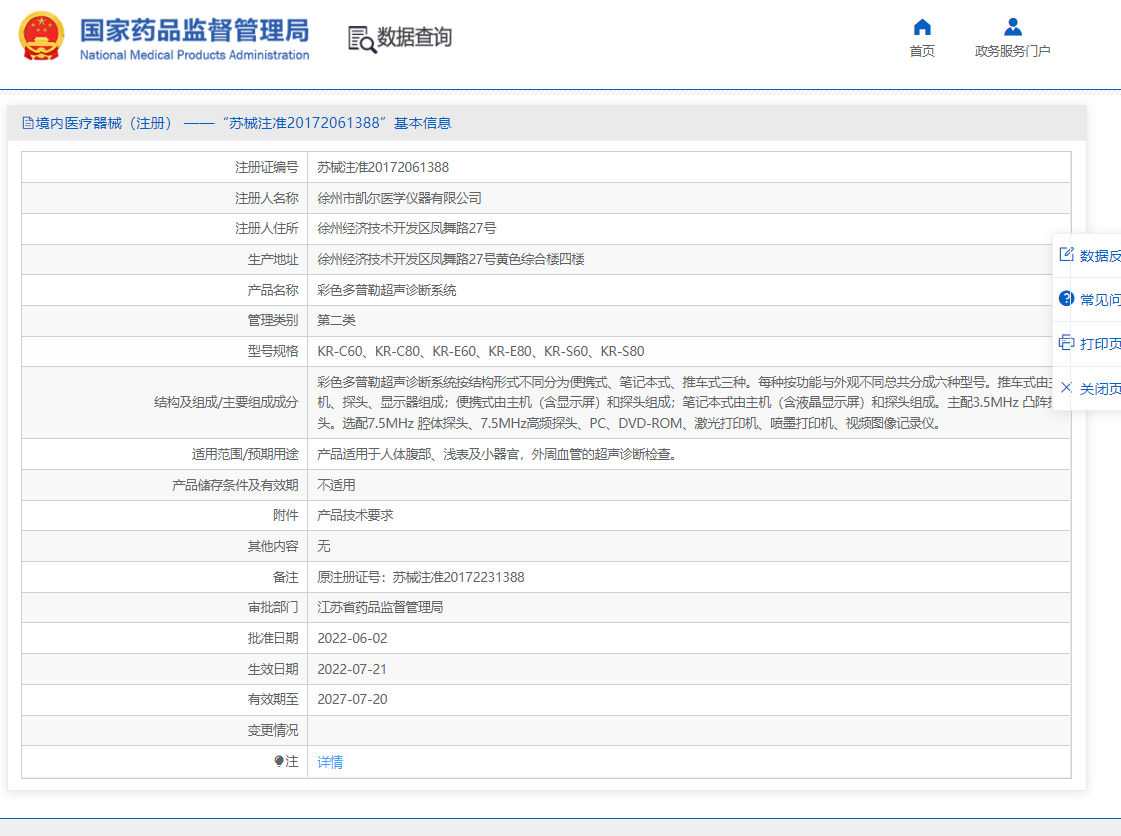1121x836 pixels.
Task: Click National Medical Products Administration text
Action: (195, 56)
